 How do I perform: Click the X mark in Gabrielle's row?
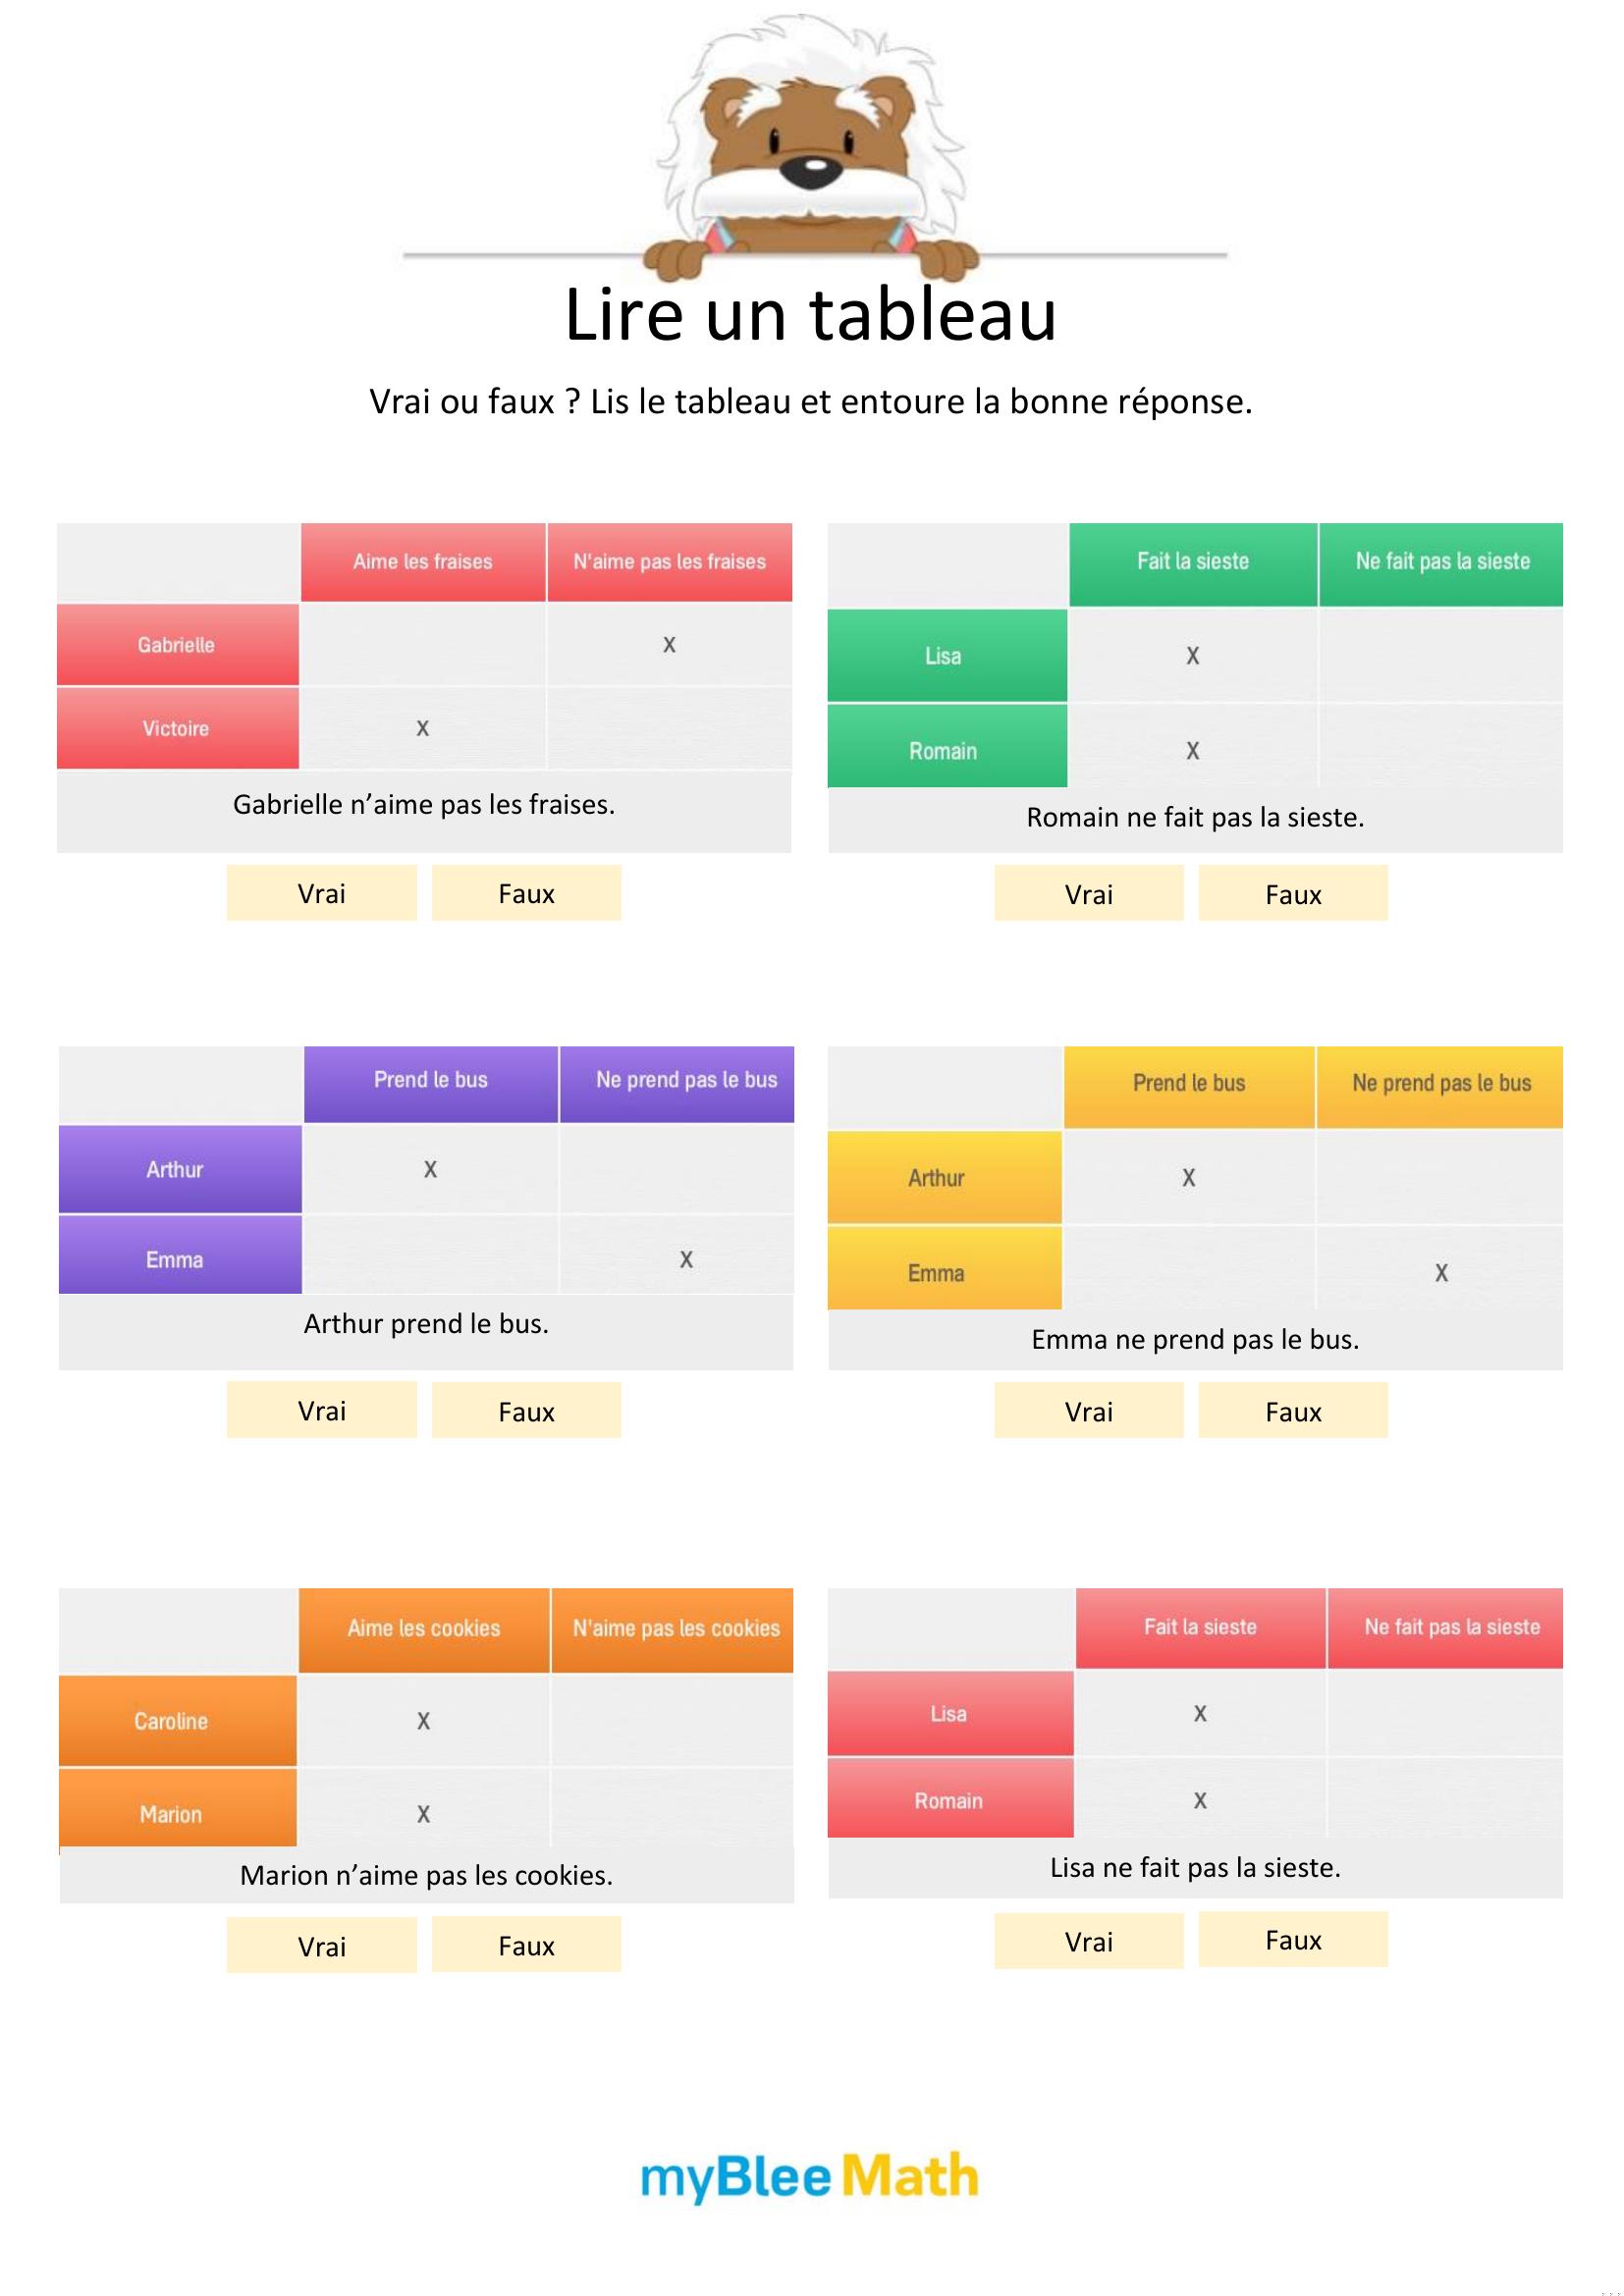[669, 645]
